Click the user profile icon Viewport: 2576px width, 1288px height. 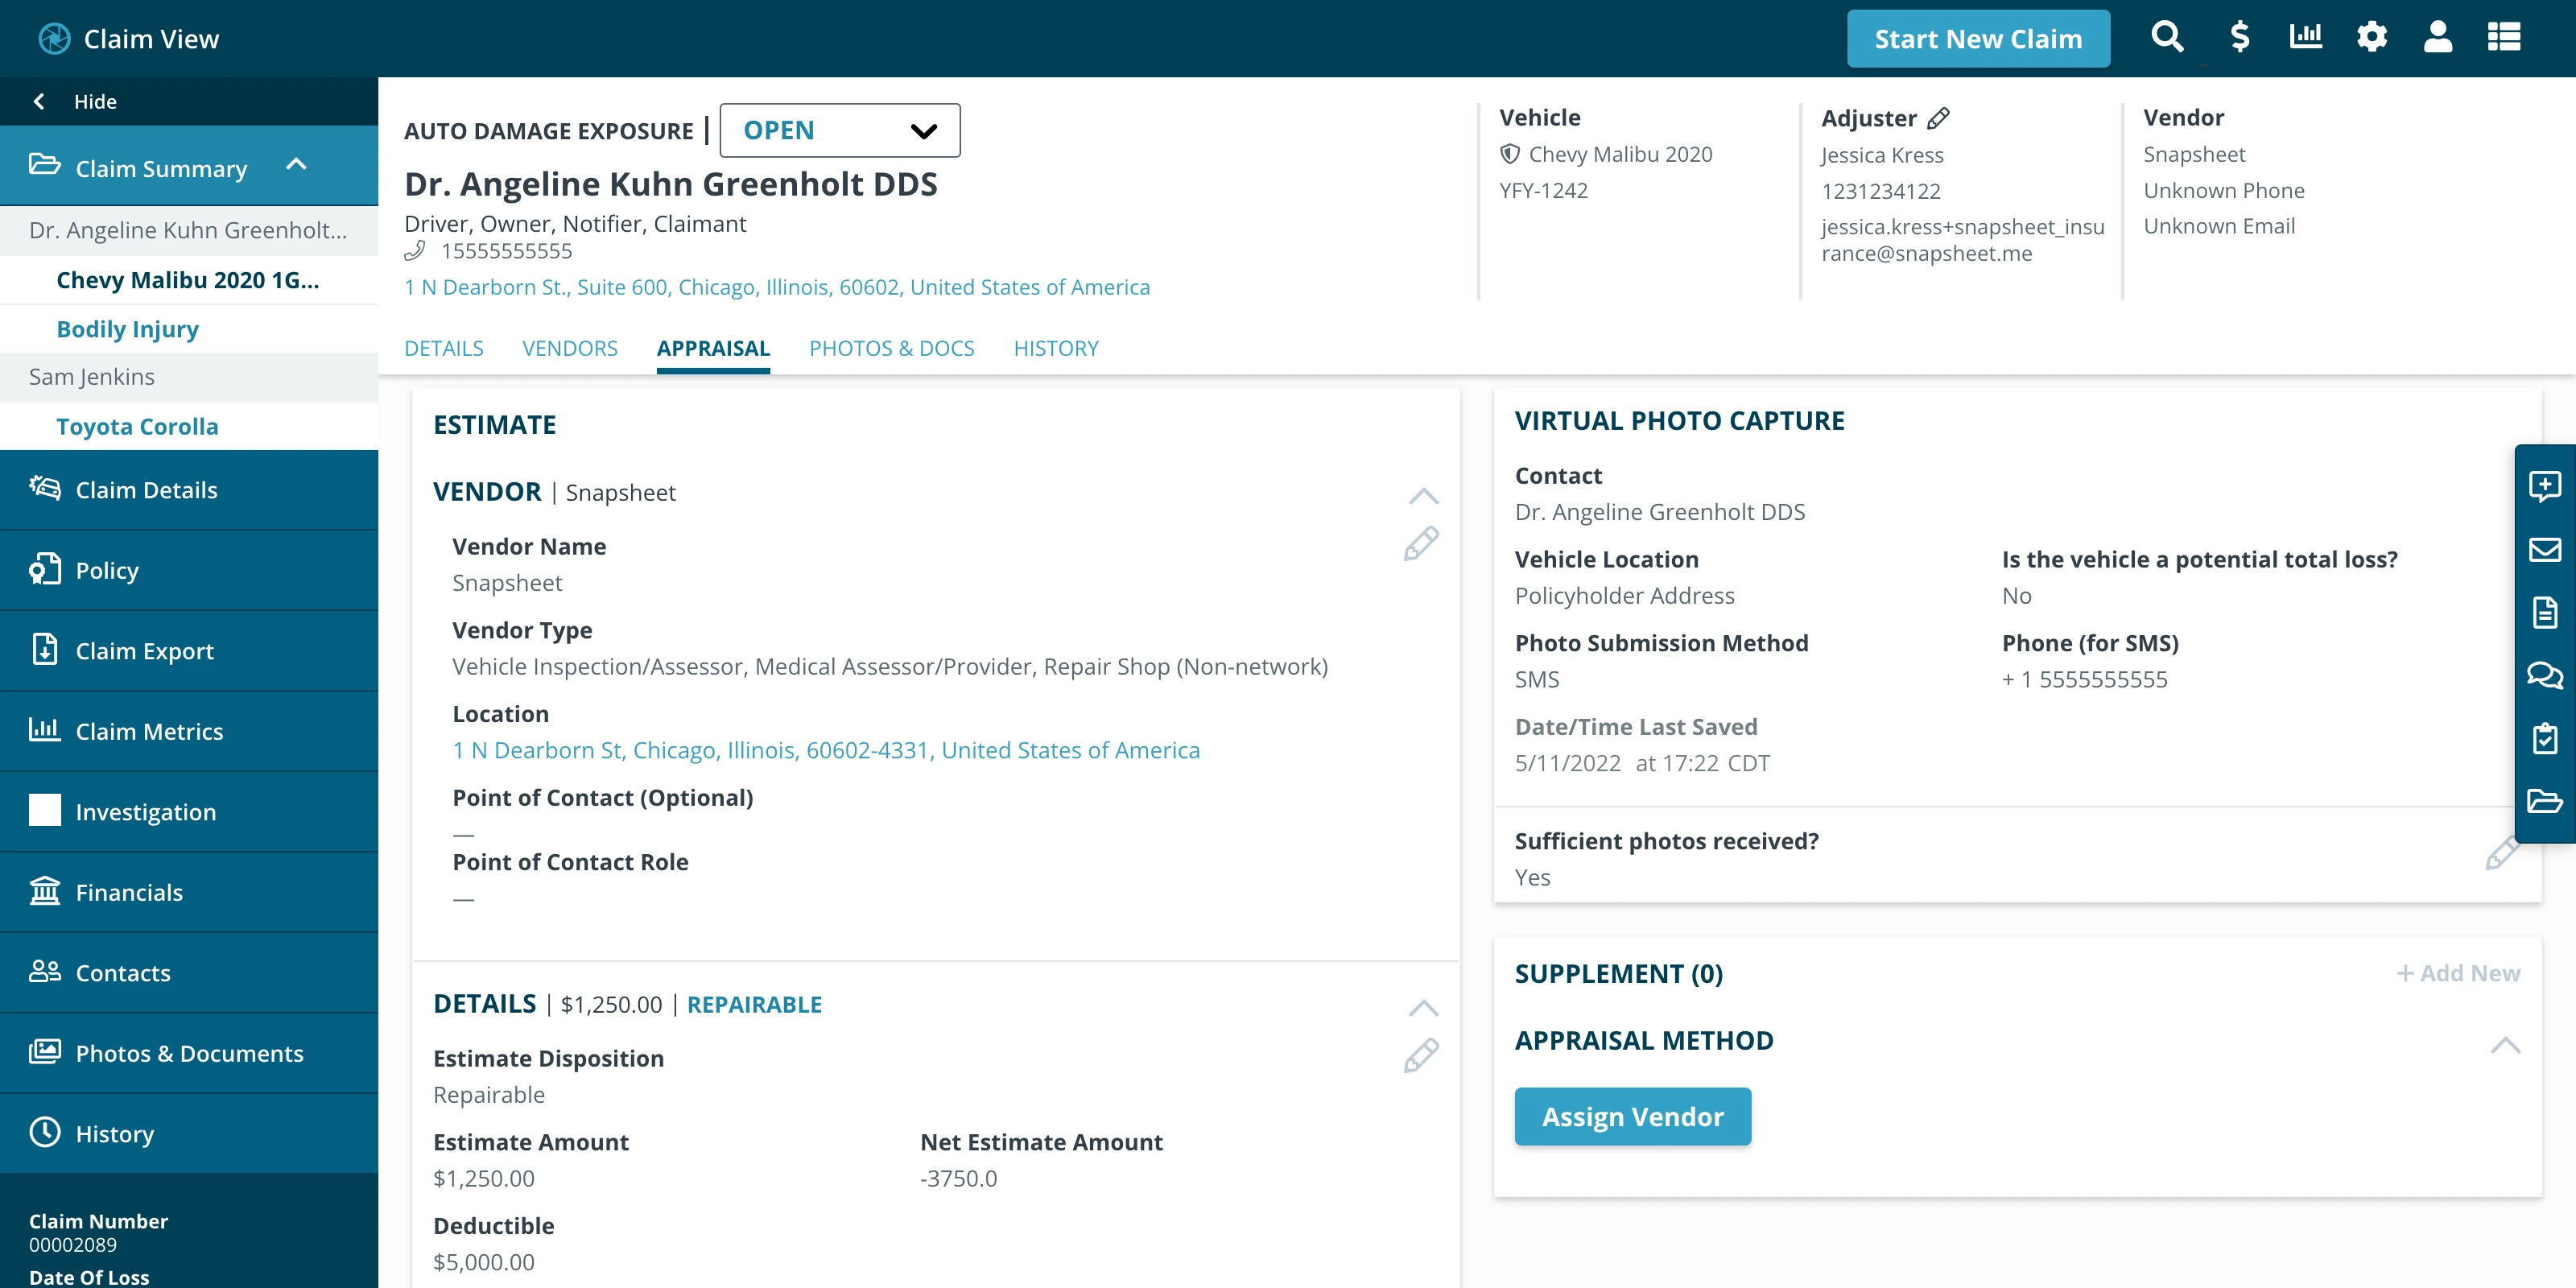pyautogui.click(x=2437, y=38)
